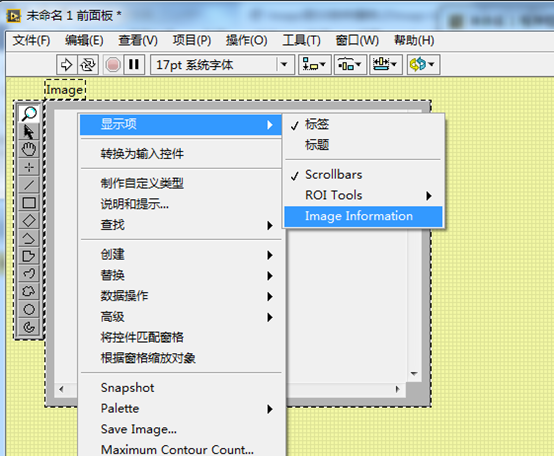Select the Zoom magnifier tool
The width and height of the screenshot is (554, 456).
pos(29,114)
